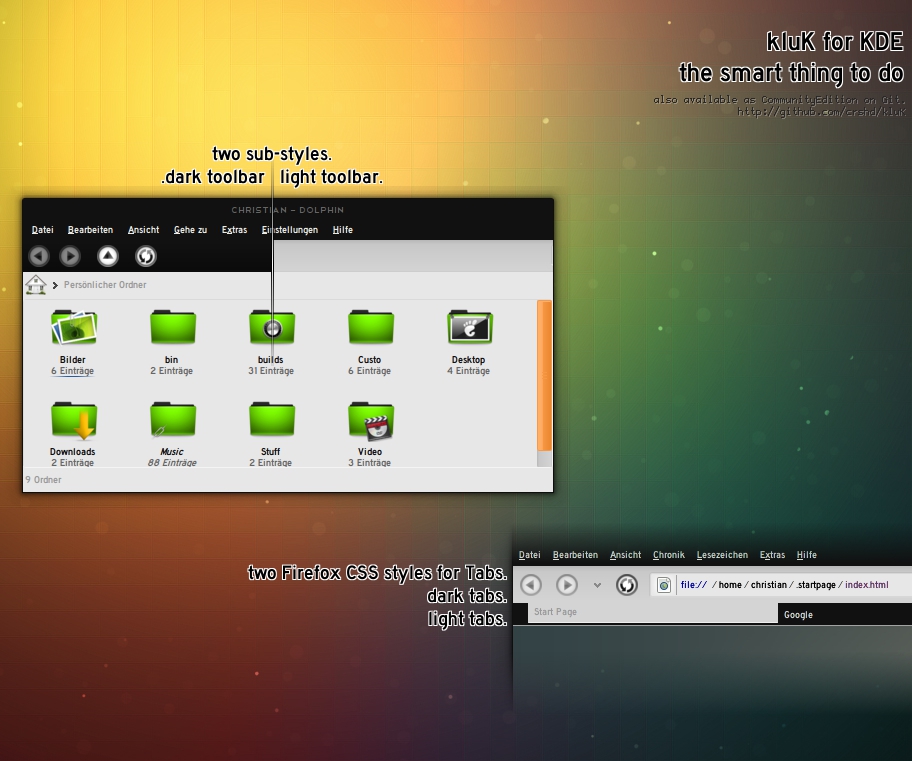This screenshot has width=912, height=761.
Task: Open Extras menu in Firefox
Action: 772,555
